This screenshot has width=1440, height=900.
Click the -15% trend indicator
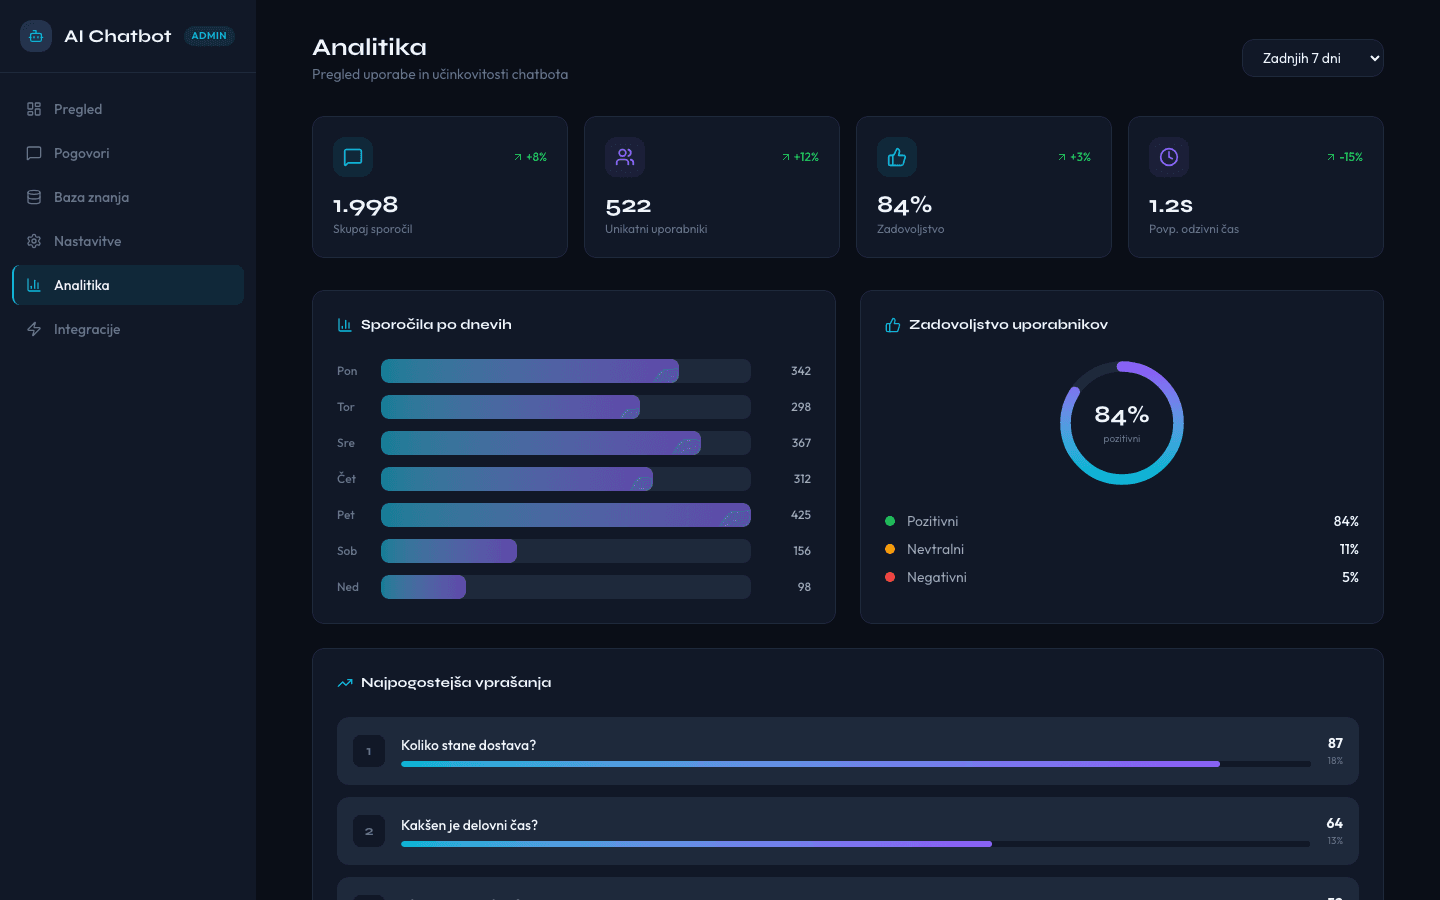pyautogui.click(x=1344, y=157)
